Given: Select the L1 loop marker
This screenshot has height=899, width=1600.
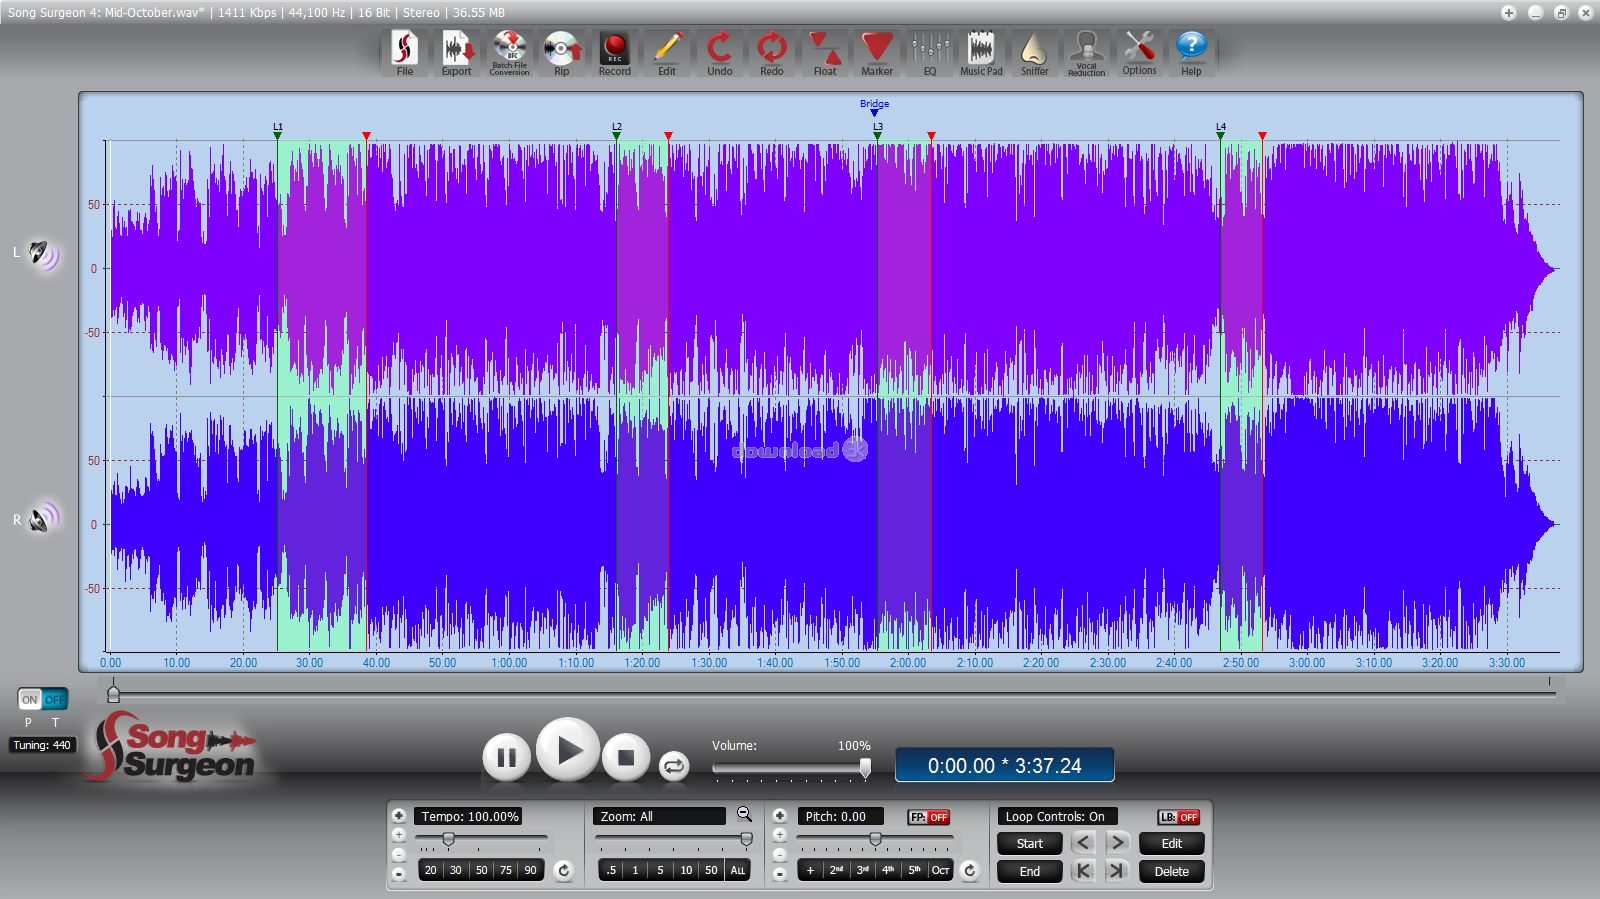Looking at the screenshot, I should tap(278, 131).
